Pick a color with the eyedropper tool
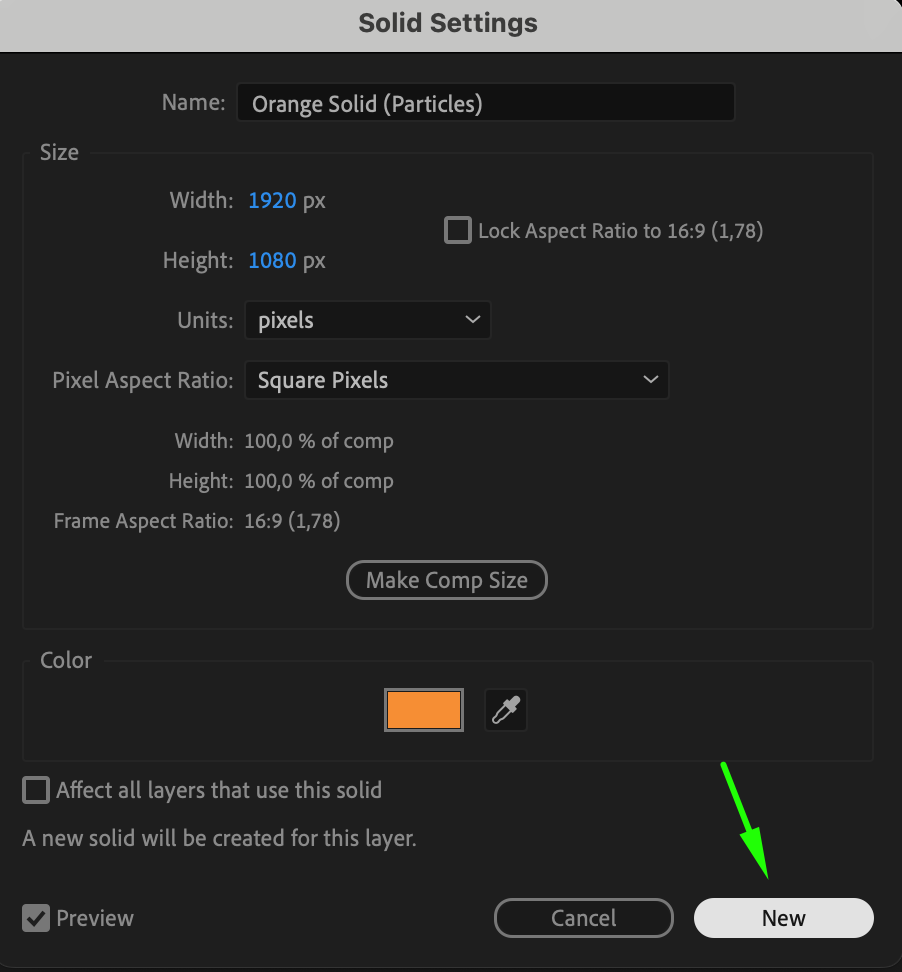This screenshot has width=902, height=972. [x=505, y=710]
